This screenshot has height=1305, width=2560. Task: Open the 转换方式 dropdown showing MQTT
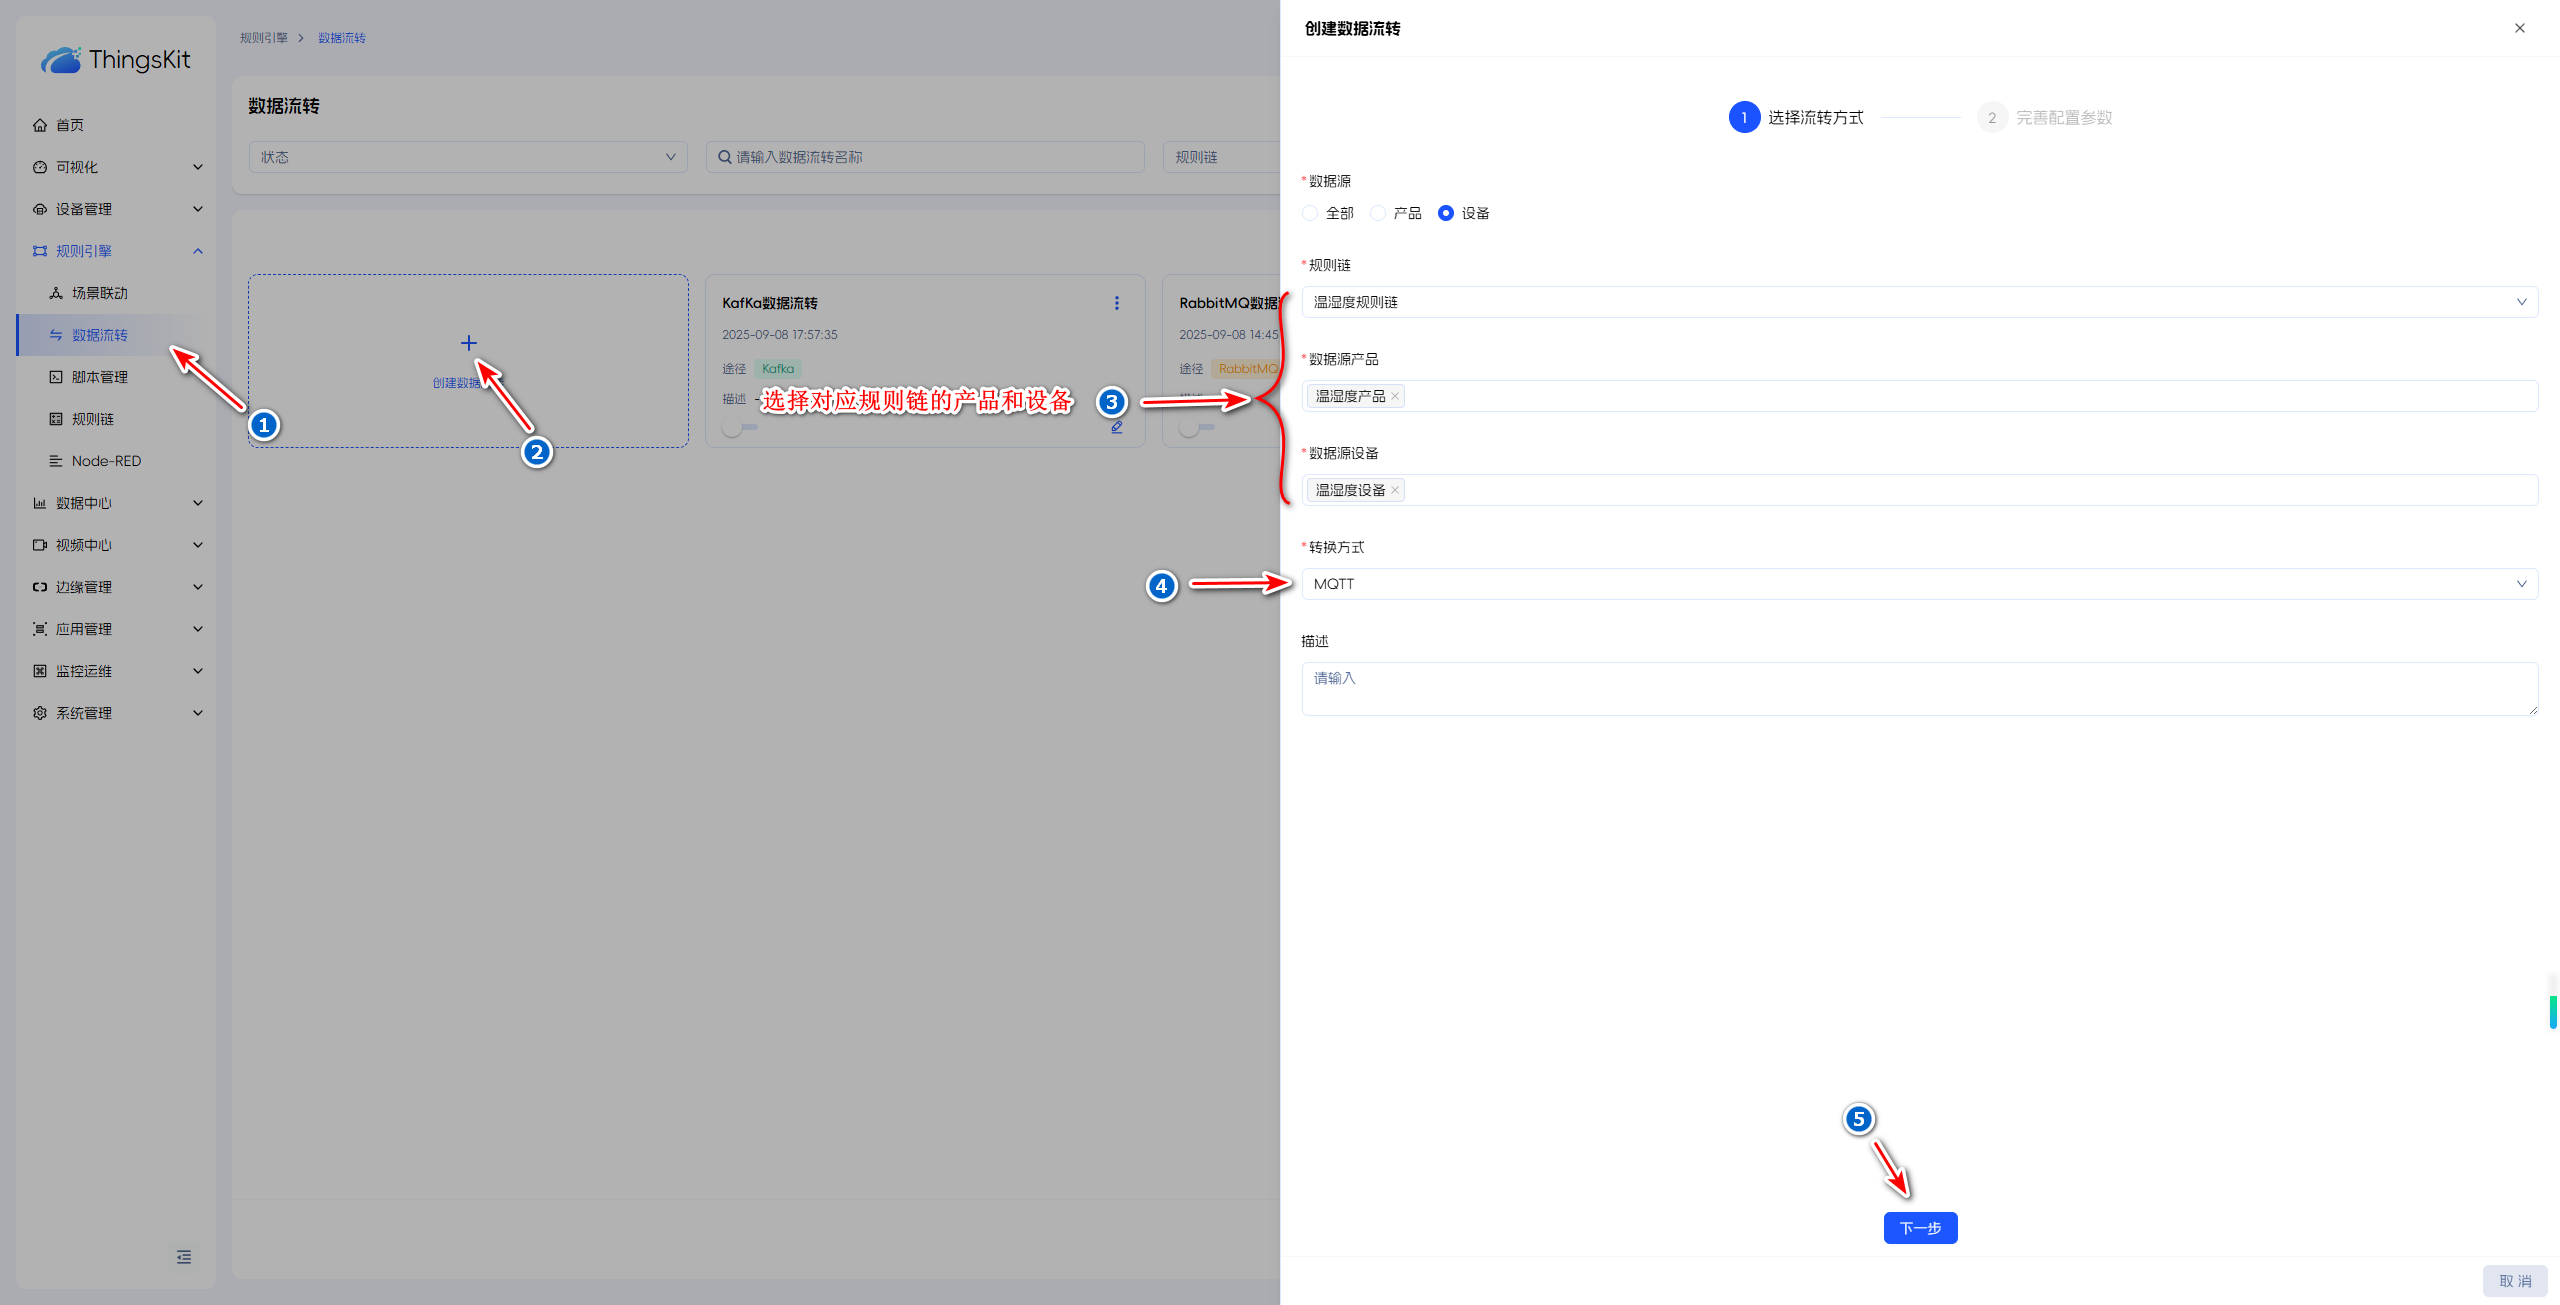(1918, 584)
